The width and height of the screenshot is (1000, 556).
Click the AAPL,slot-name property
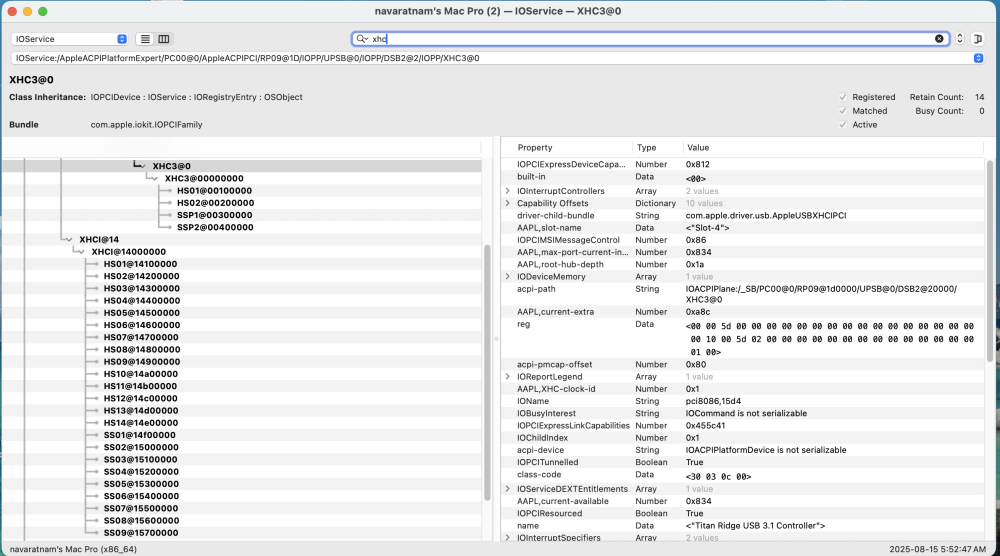pos(549,228)
